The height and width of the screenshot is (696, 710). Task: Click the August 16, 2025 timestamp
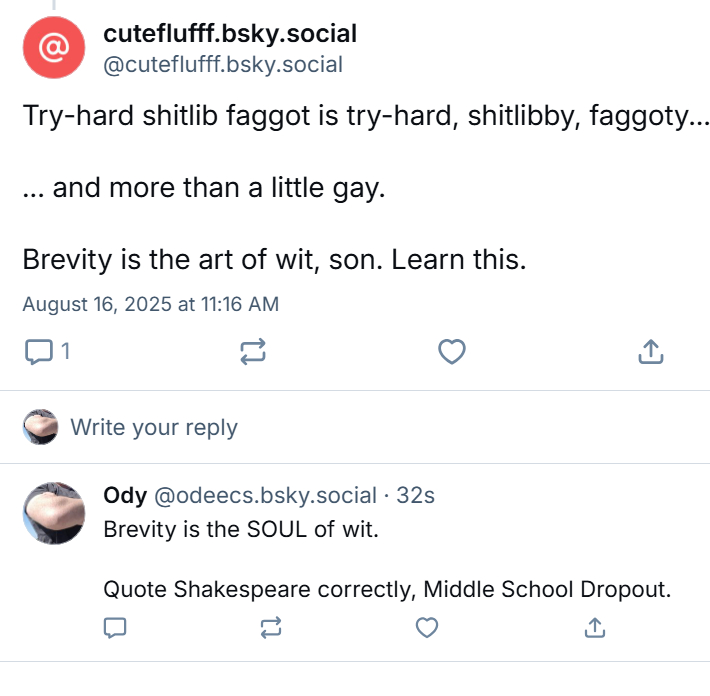pos(150,304)
